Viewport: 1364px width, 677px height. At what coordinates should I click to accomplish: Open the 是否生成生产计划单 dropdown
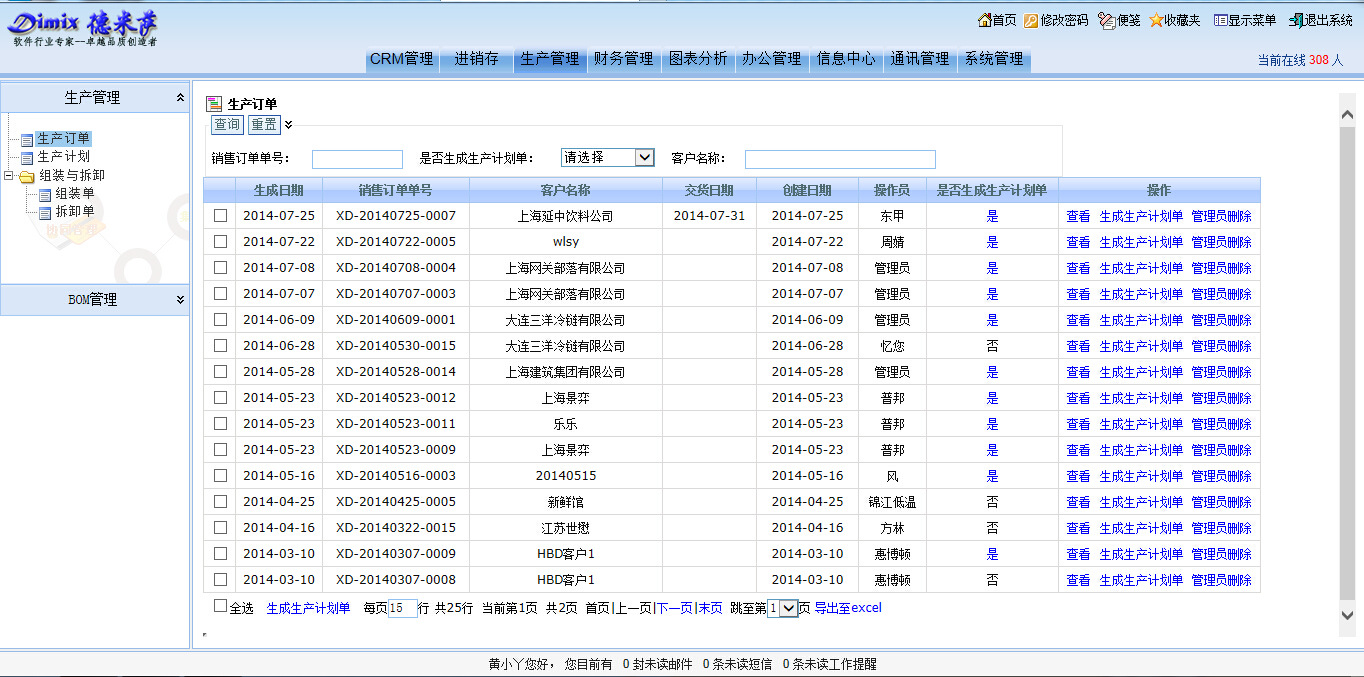tap(644, 158)
